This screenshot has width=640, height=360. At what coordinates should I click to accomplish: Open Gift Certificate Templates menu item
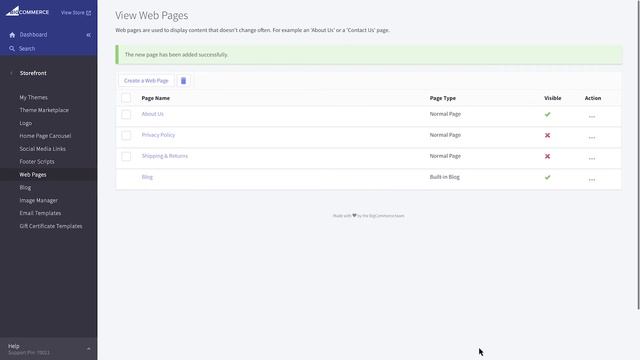coord(51,226)
